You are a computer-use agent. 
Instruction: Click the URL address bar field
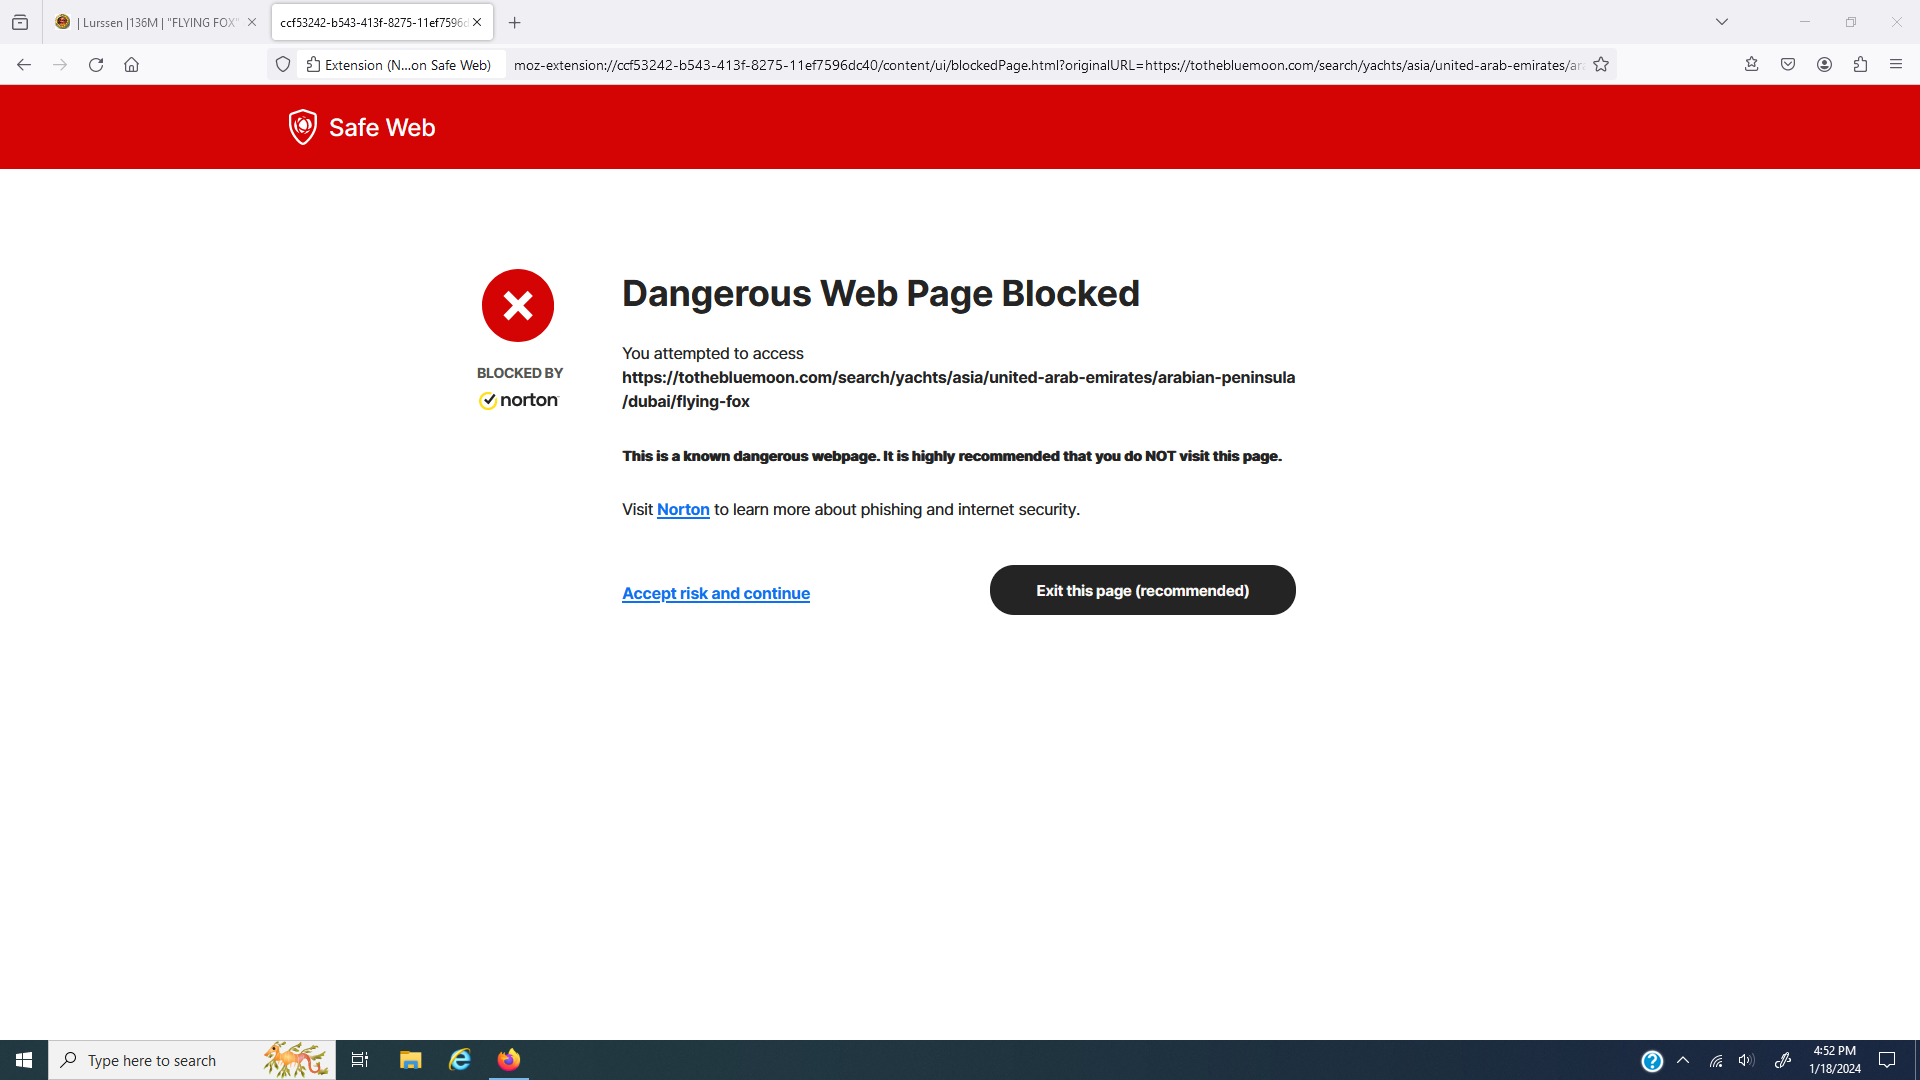click(x=1040, y=65)
